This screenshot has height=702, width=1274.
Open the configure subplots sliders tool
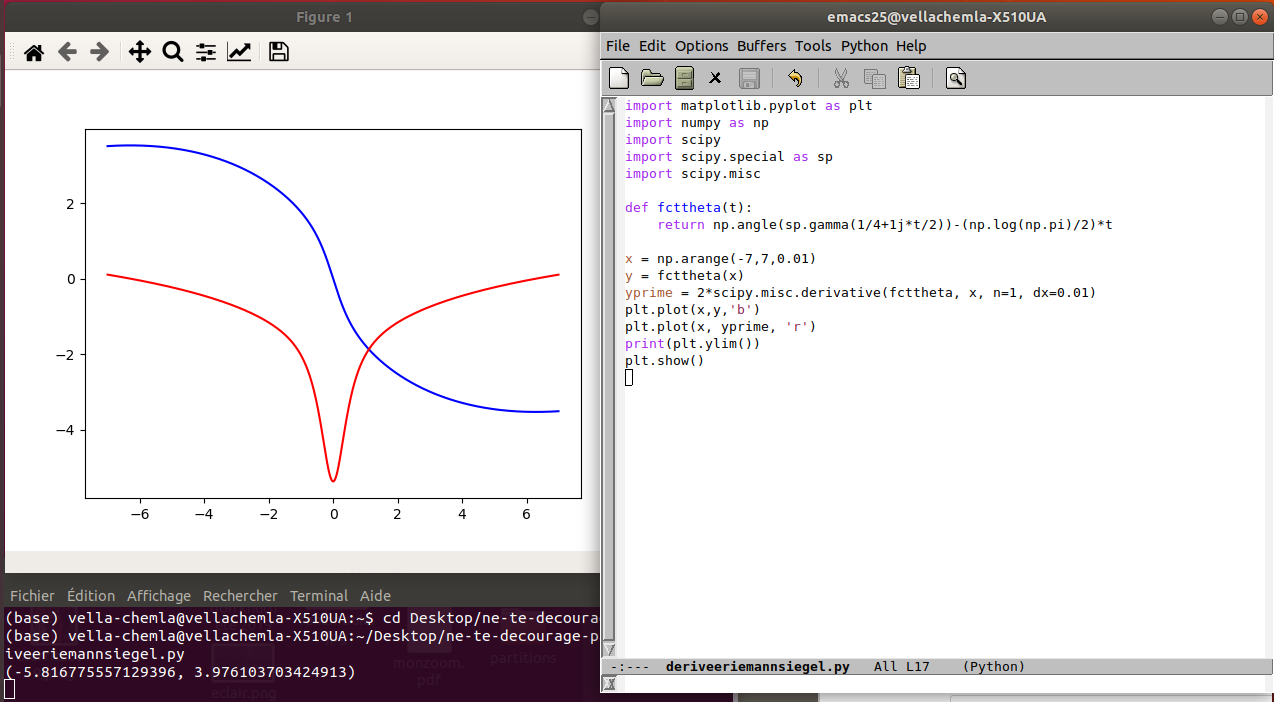click(x=206, y=52)
